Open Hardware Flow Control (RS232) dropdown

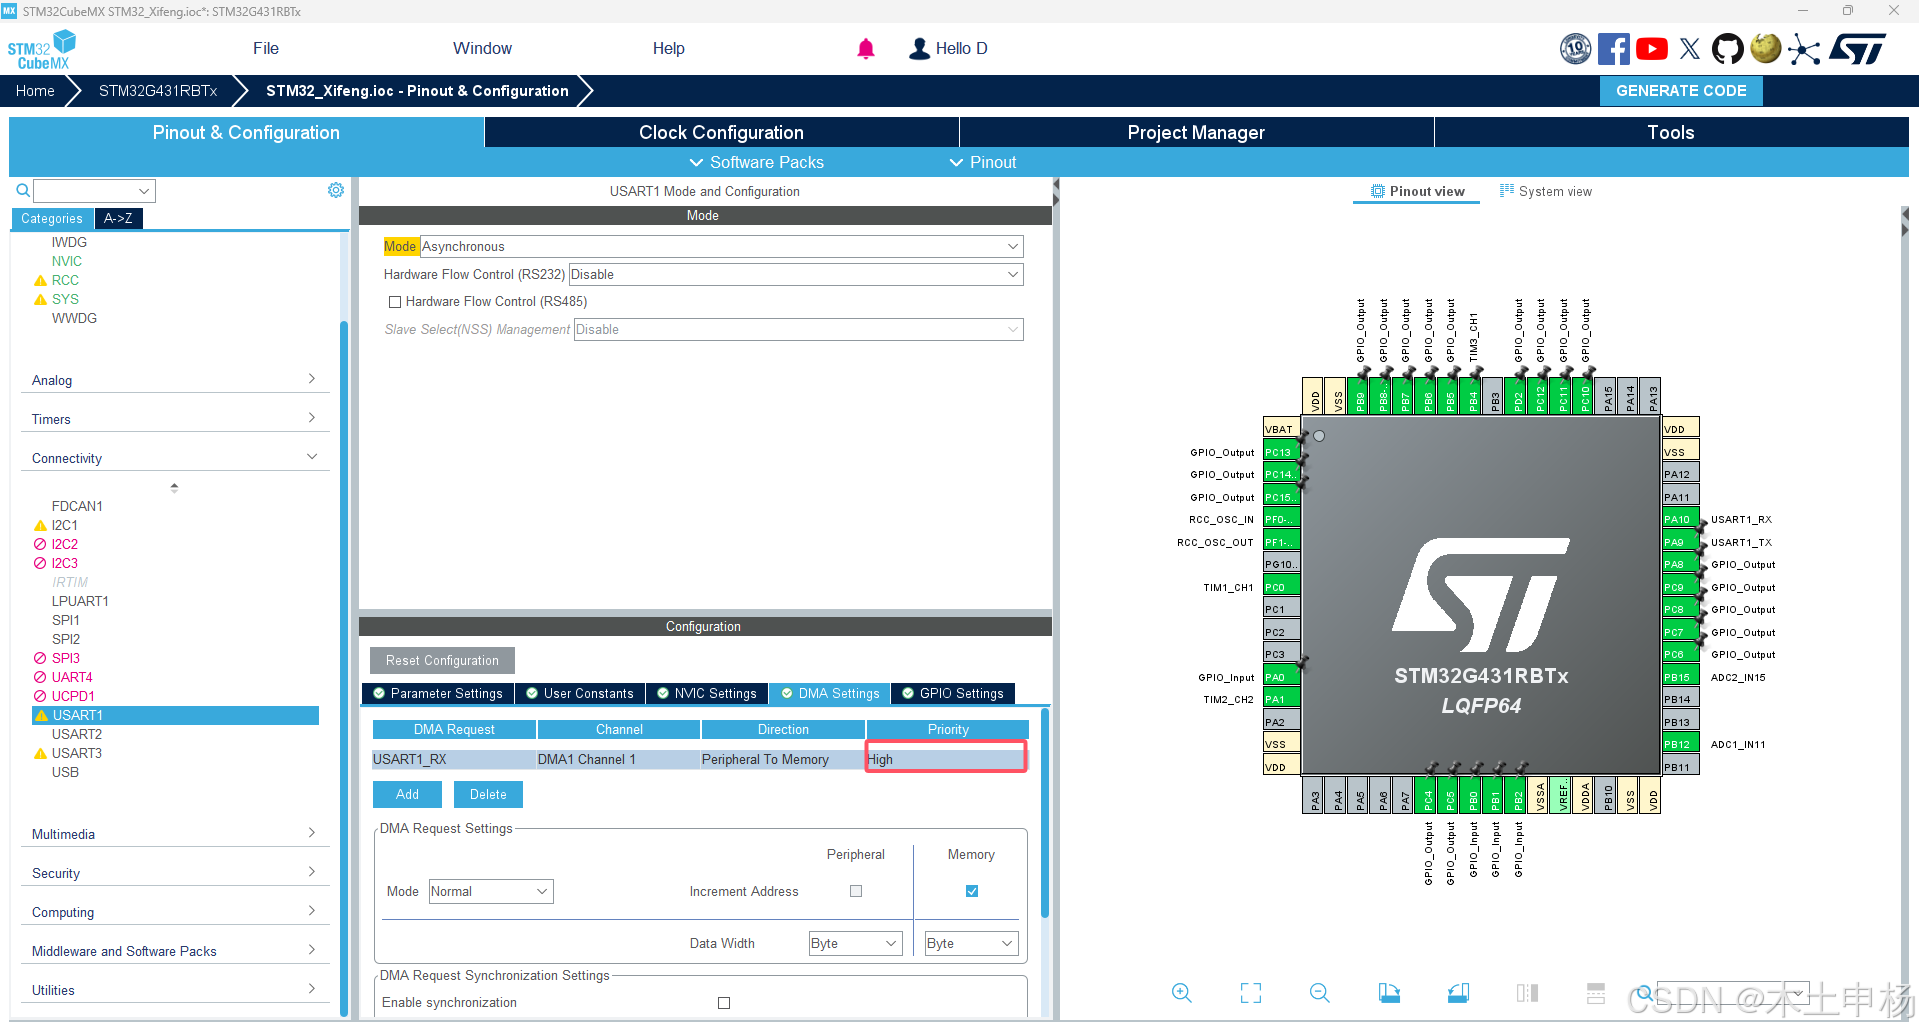tap(796, 274)
